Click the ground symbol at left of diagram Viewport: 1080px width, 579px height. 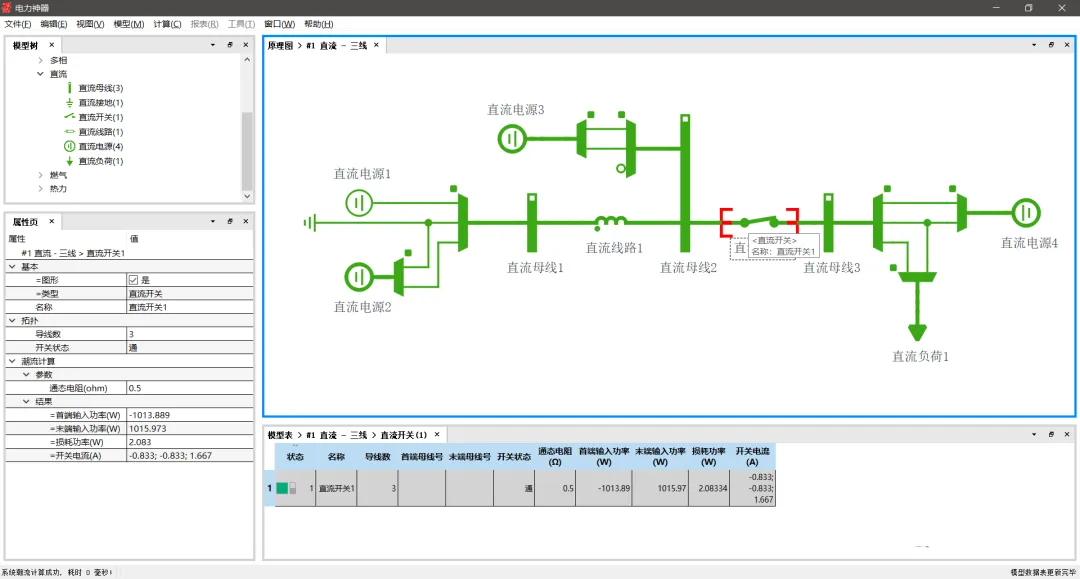click(310, 222)
